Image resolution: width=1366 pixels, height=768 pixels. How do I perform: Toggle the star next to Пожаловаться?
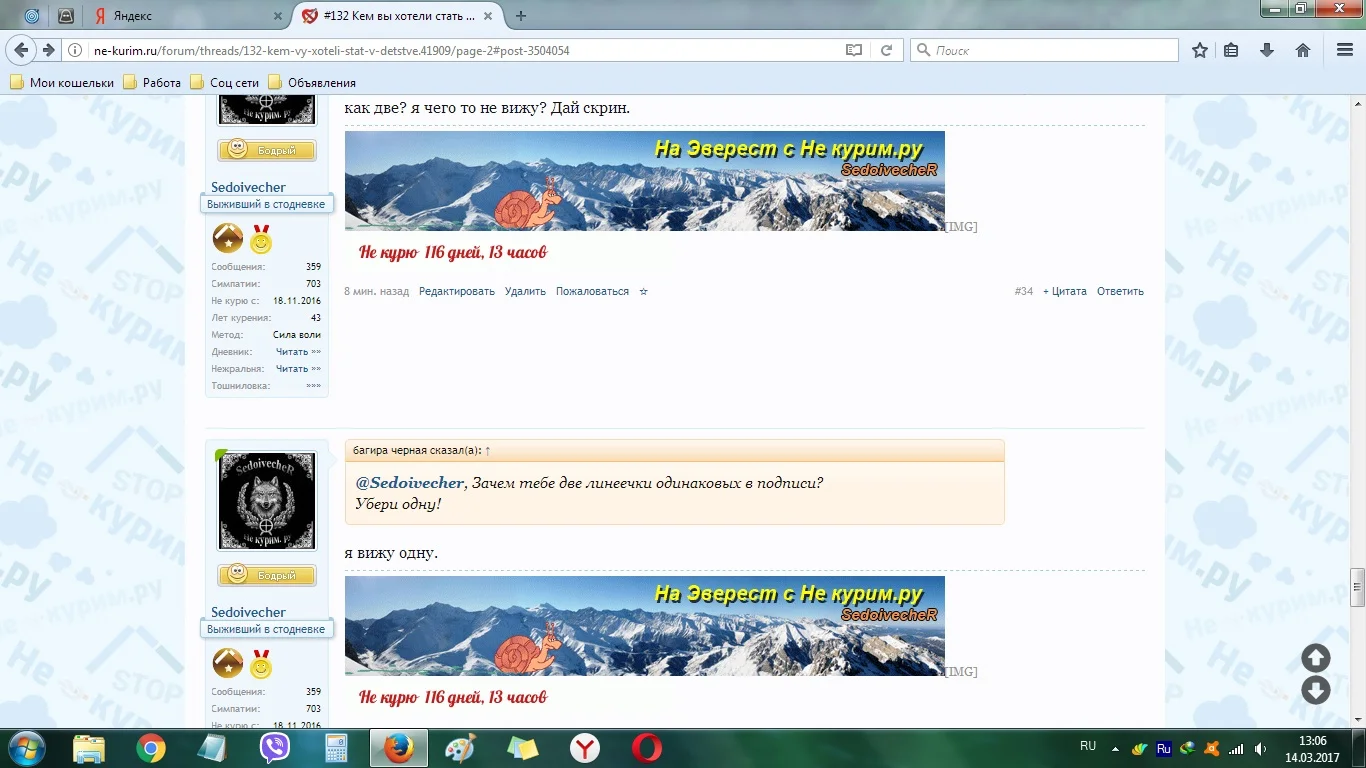[643, 292]
